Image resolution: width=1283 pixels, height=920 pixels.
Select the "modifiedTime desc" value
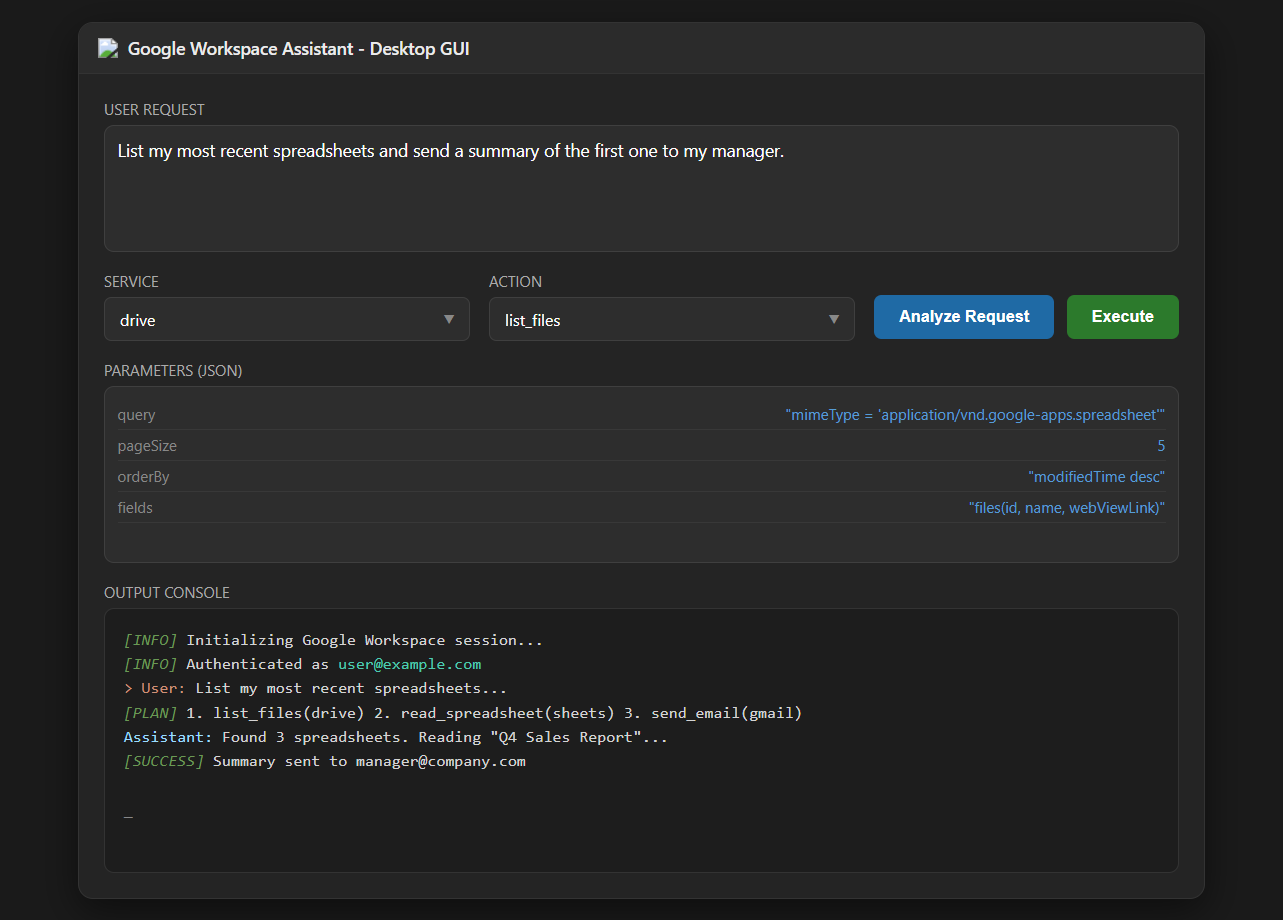point(1097,477)
